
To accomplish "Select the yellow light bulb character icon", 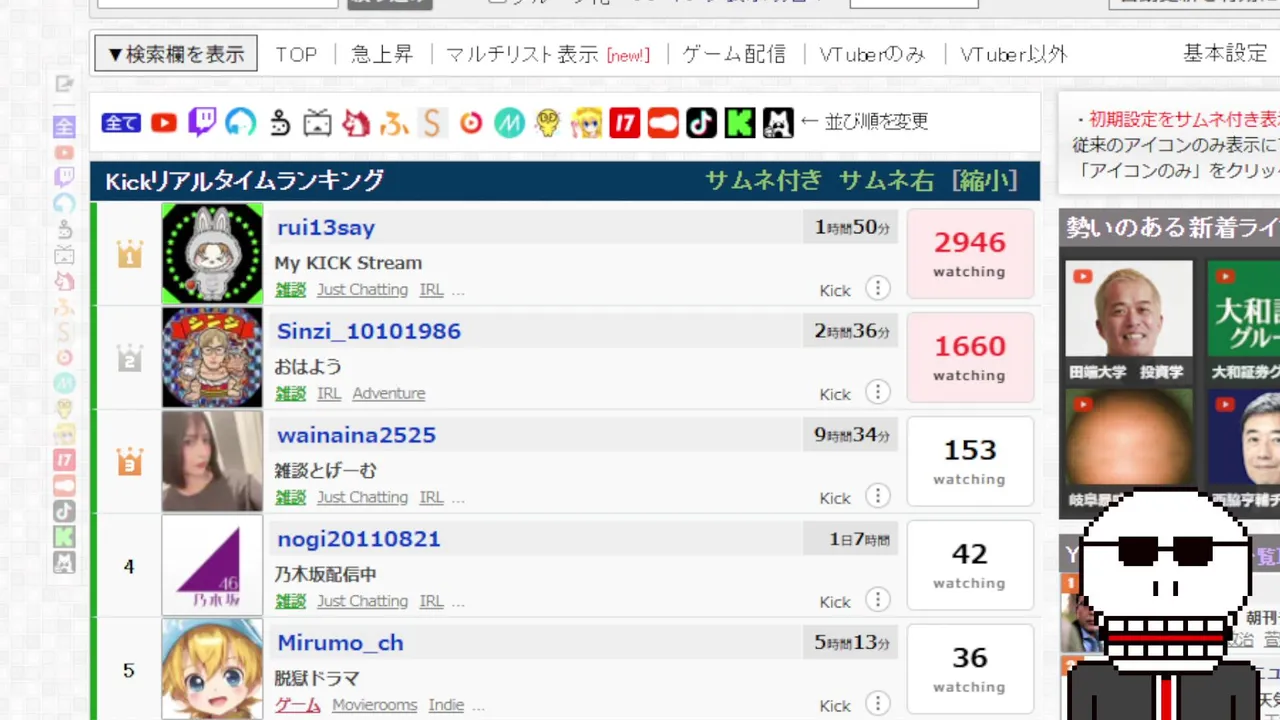I will click(x=548, y=123).
